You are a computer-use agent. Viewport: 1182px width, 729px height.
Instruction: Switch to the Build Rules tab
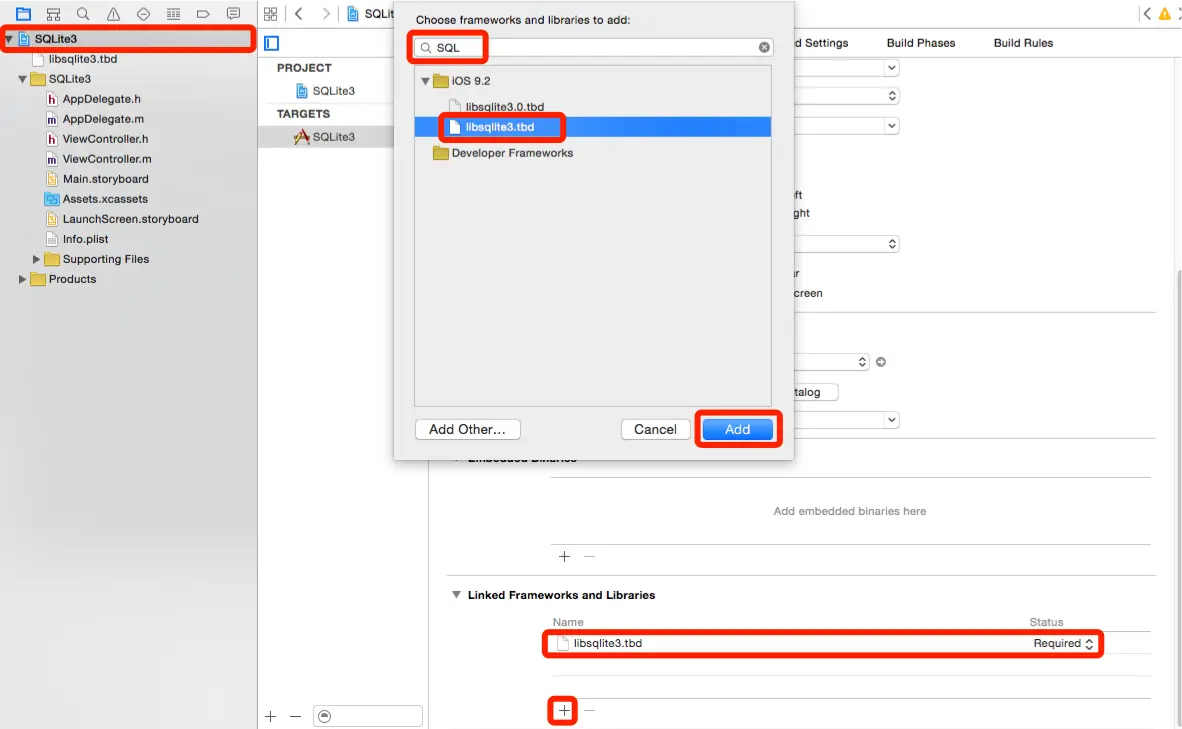click(1023, 43)
